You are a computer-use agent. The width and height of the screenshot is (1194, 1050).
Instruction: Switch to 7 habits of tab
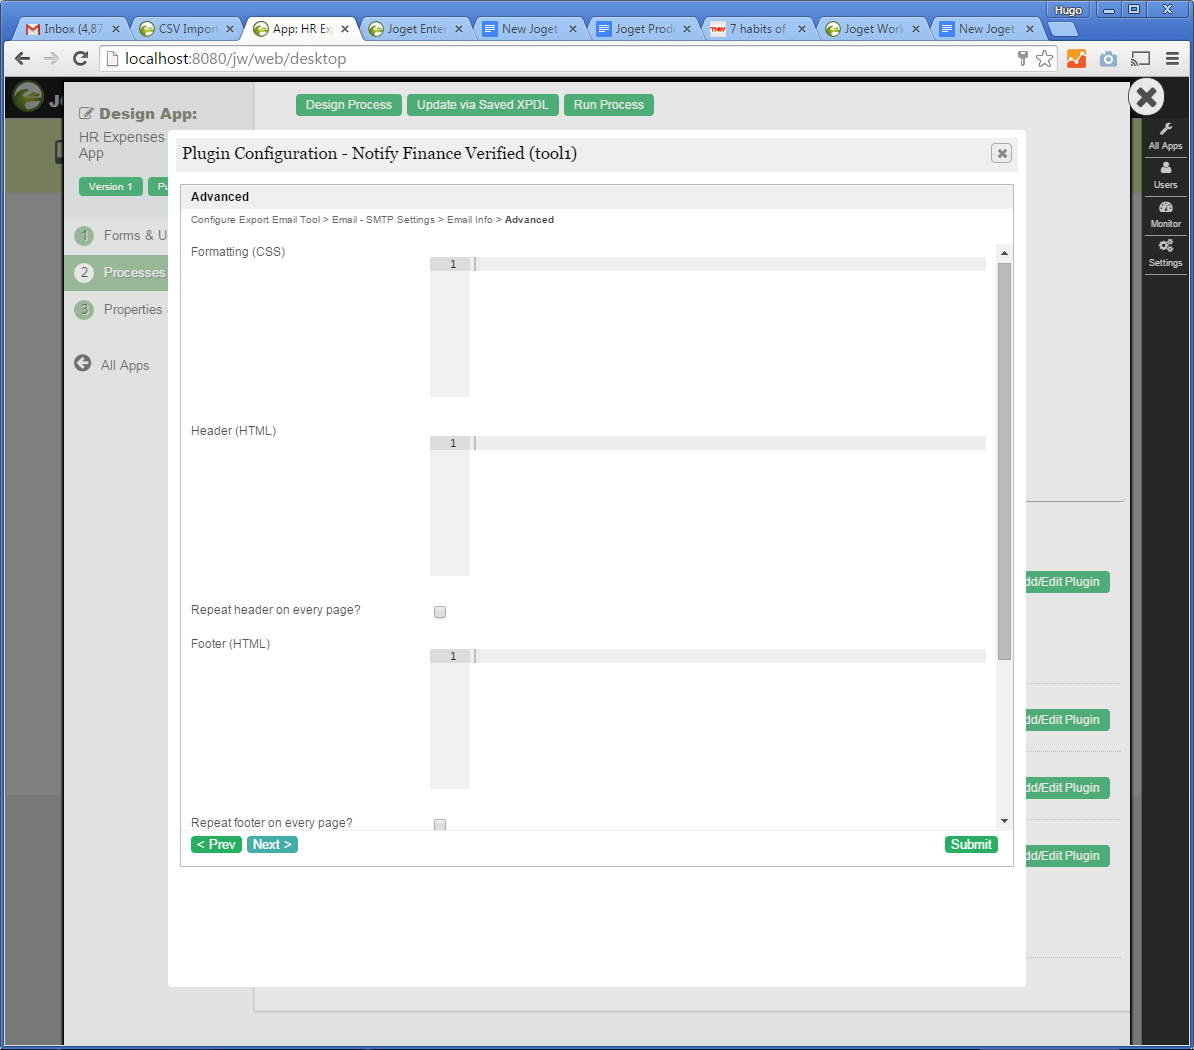pyautogui.click(x=758, y=29)
